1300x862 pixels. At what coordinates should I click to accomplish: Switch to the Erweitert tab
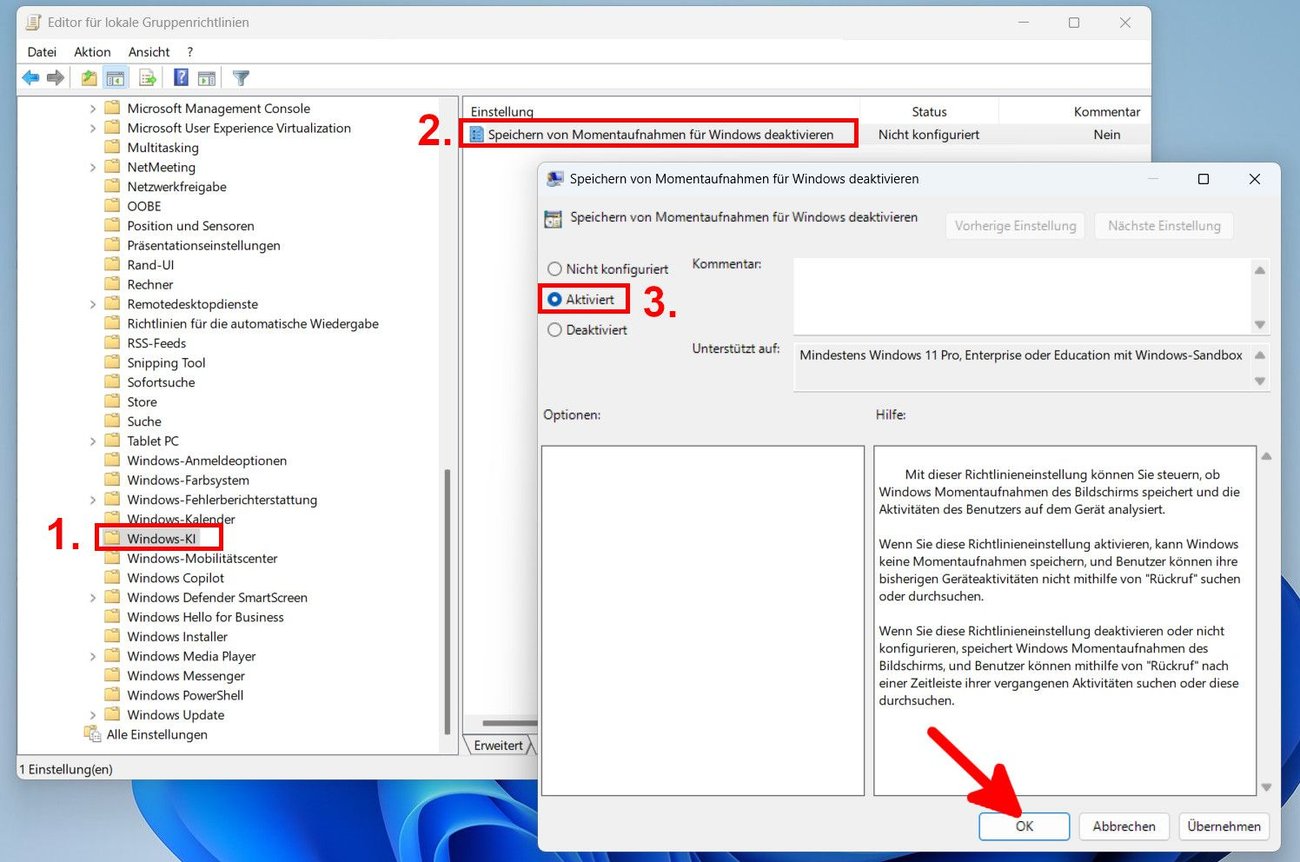coord(499,744)
